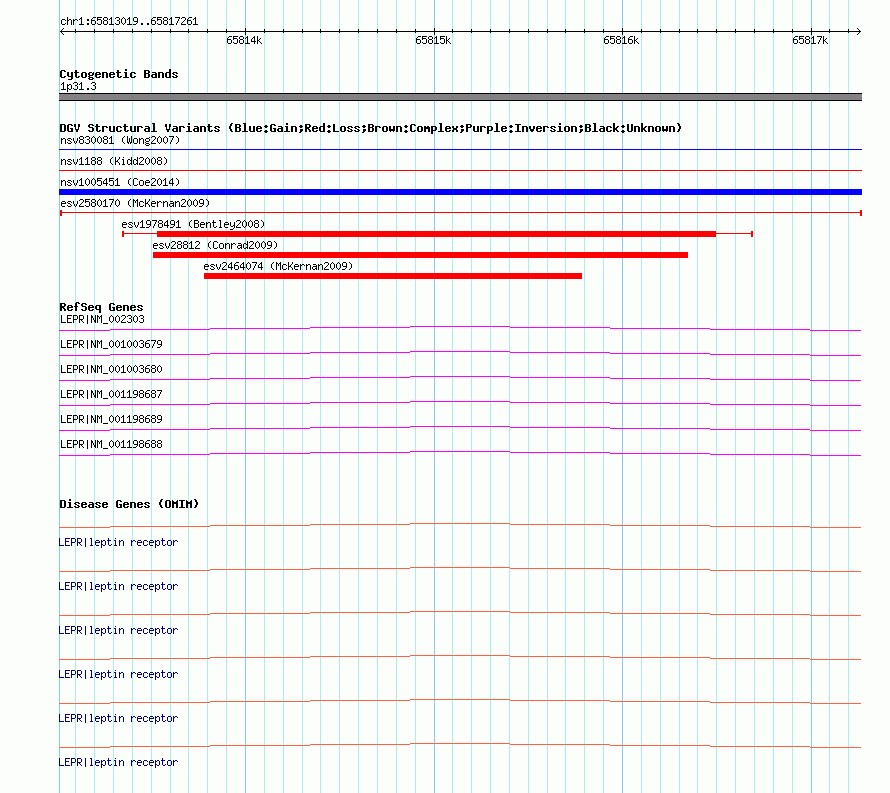Click the thin red esv2580170 variant line
This screenshot has width=890, height=793.
tap(460, 213)
